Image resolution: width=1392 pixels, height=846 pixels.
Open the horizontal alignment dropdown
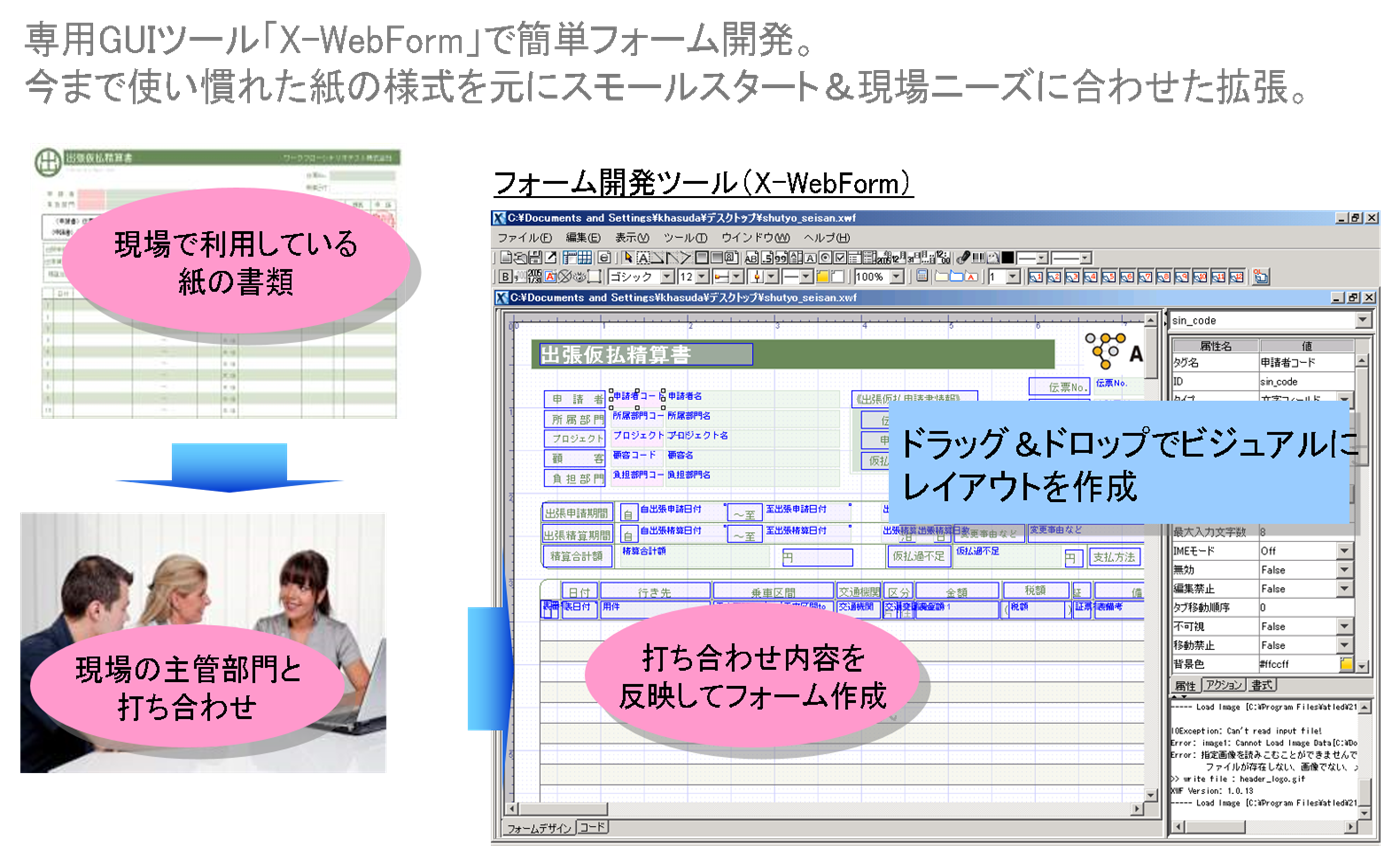coord(737,277)
